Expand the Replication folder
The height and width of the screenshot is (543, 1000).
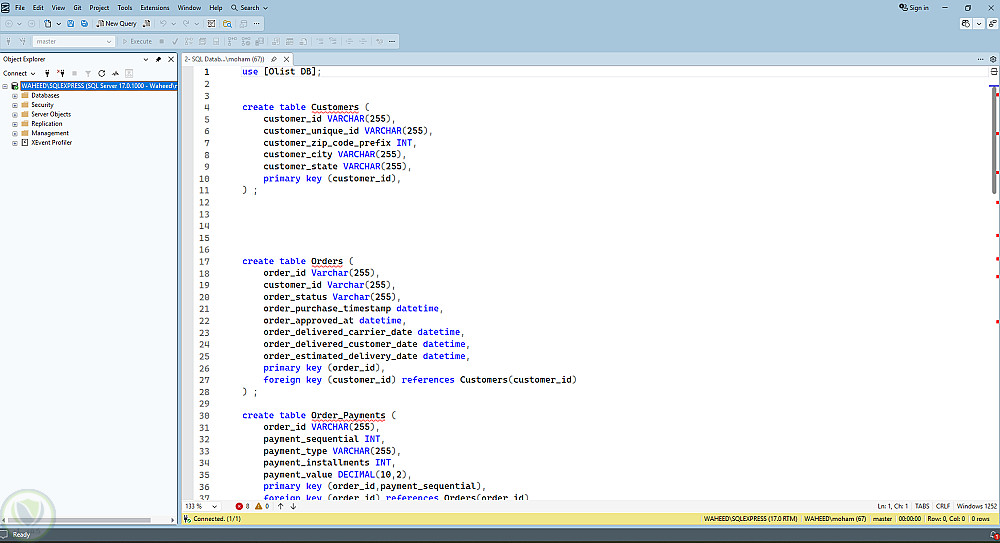pos(15,124)
